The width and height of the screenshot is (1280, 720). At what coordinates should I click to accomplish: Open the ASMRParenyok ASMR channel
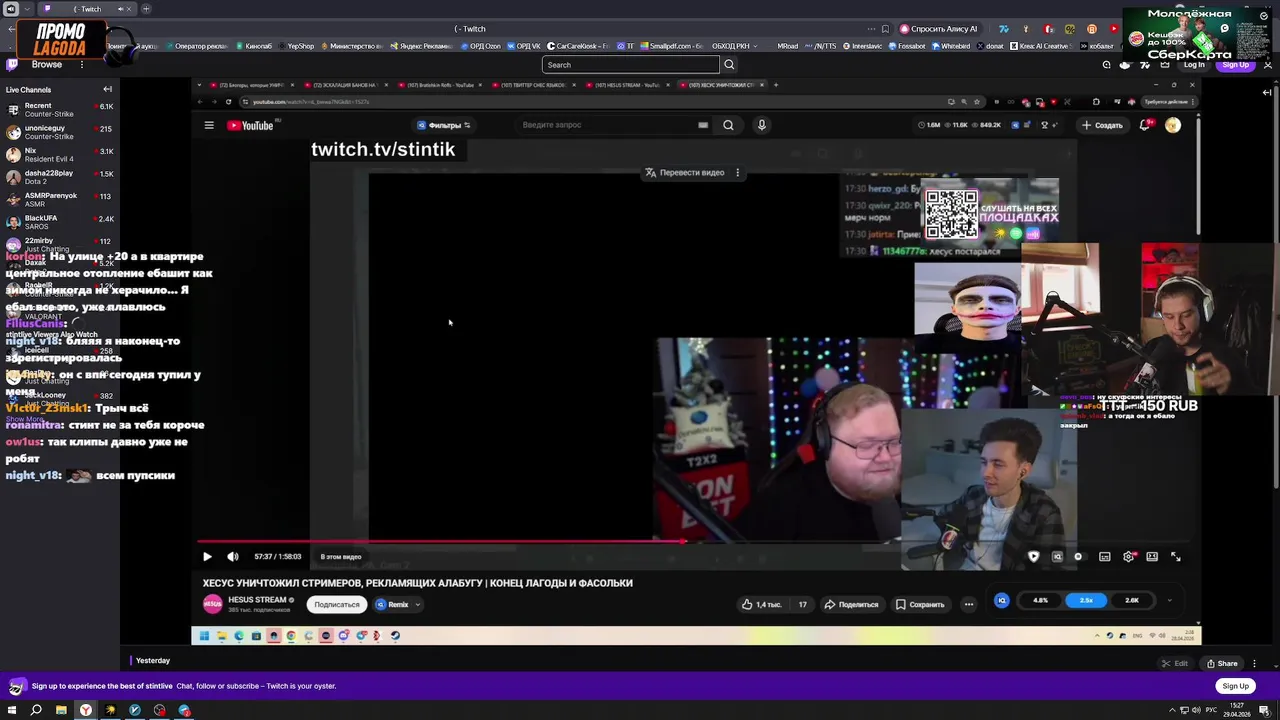coord(58,199)
